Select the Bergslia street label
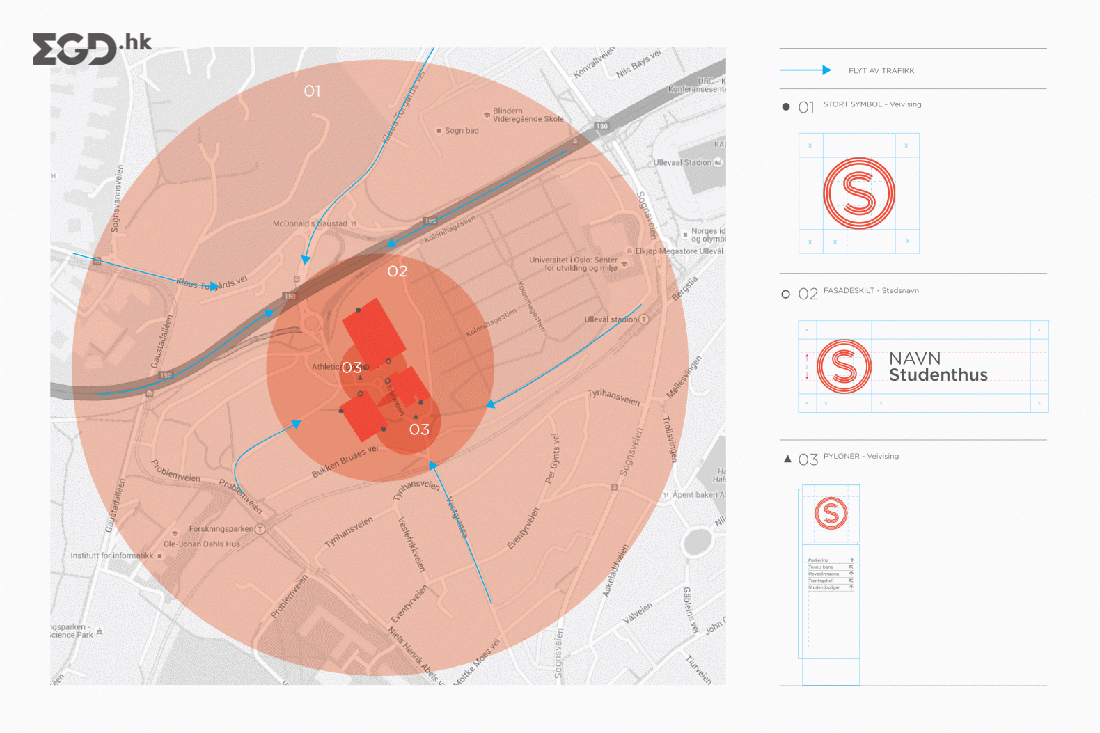 click(685, 288)
